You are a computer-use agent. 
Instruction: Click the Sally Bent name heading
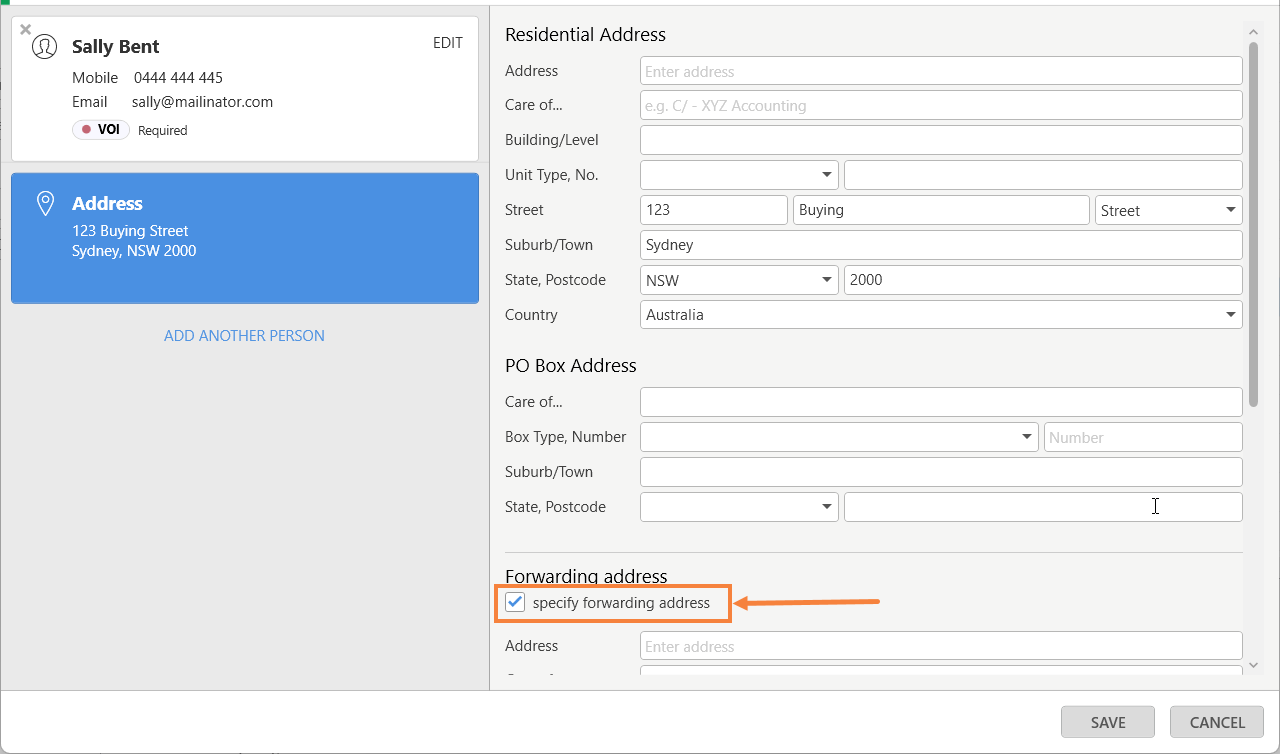point(115,46)
